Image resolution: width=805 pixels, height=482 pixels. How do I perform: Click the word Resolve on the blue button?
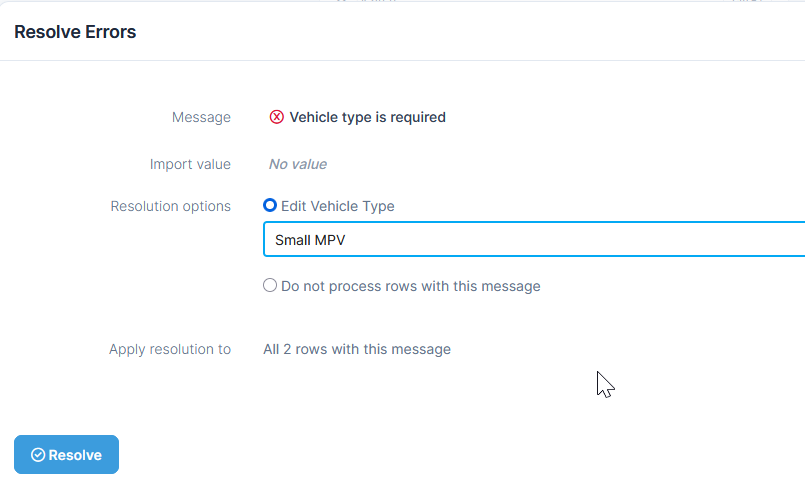click(x=75, y=455)
